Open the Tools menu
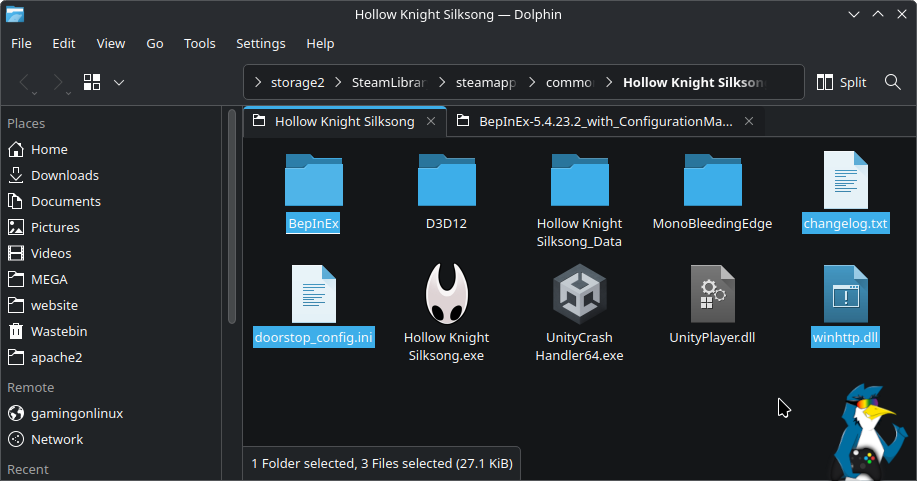The width and height of the screenshot is (917, 481). pyautogui.click(x=200, y=43)
